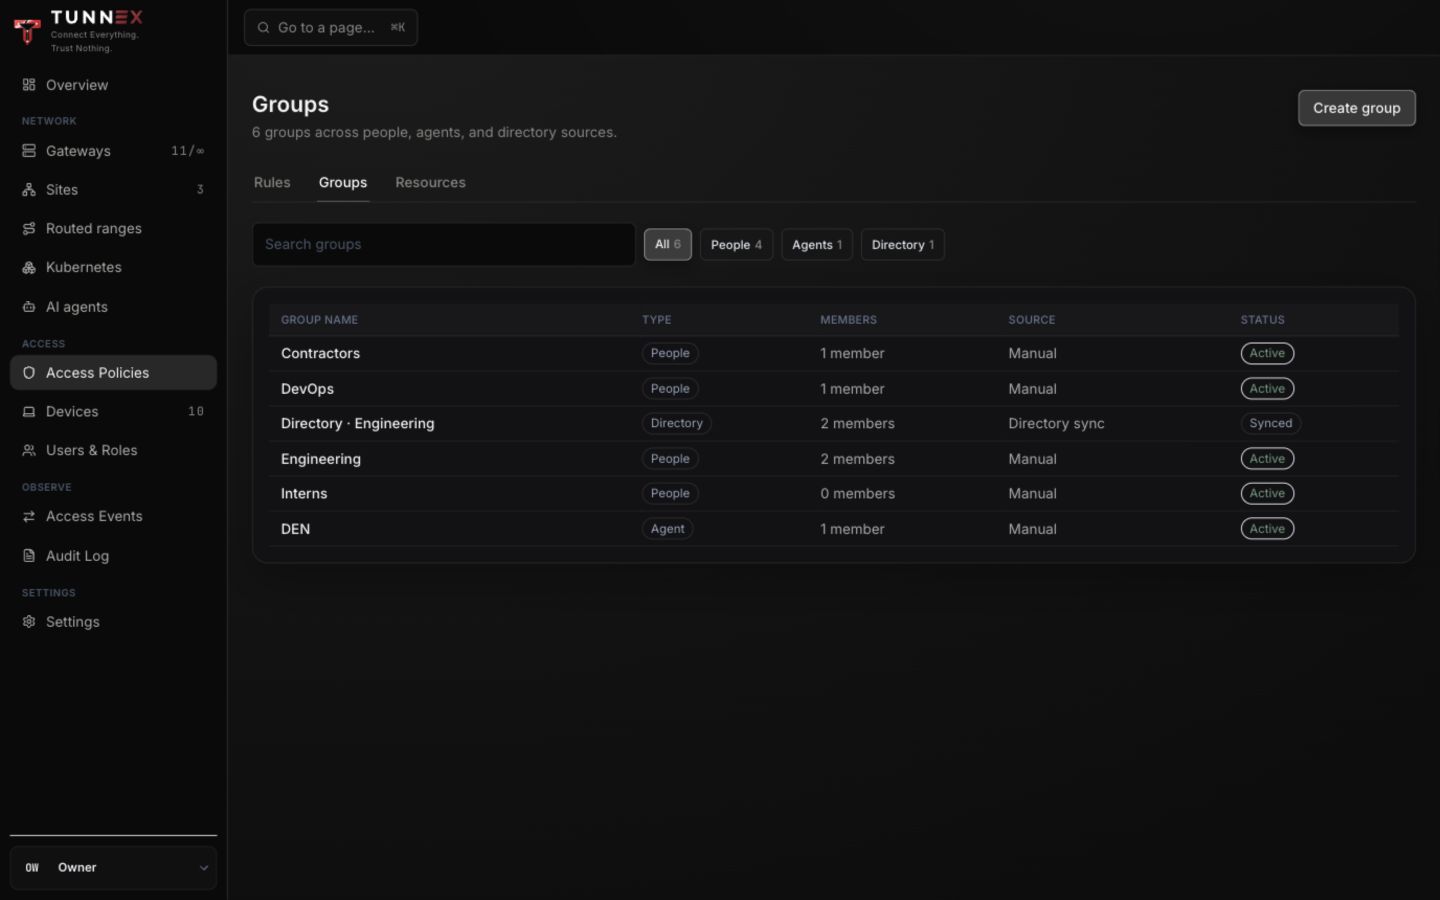
Task: Click the Tunnex logo icon
Action: pyautogui.click(x=27, y=30)
